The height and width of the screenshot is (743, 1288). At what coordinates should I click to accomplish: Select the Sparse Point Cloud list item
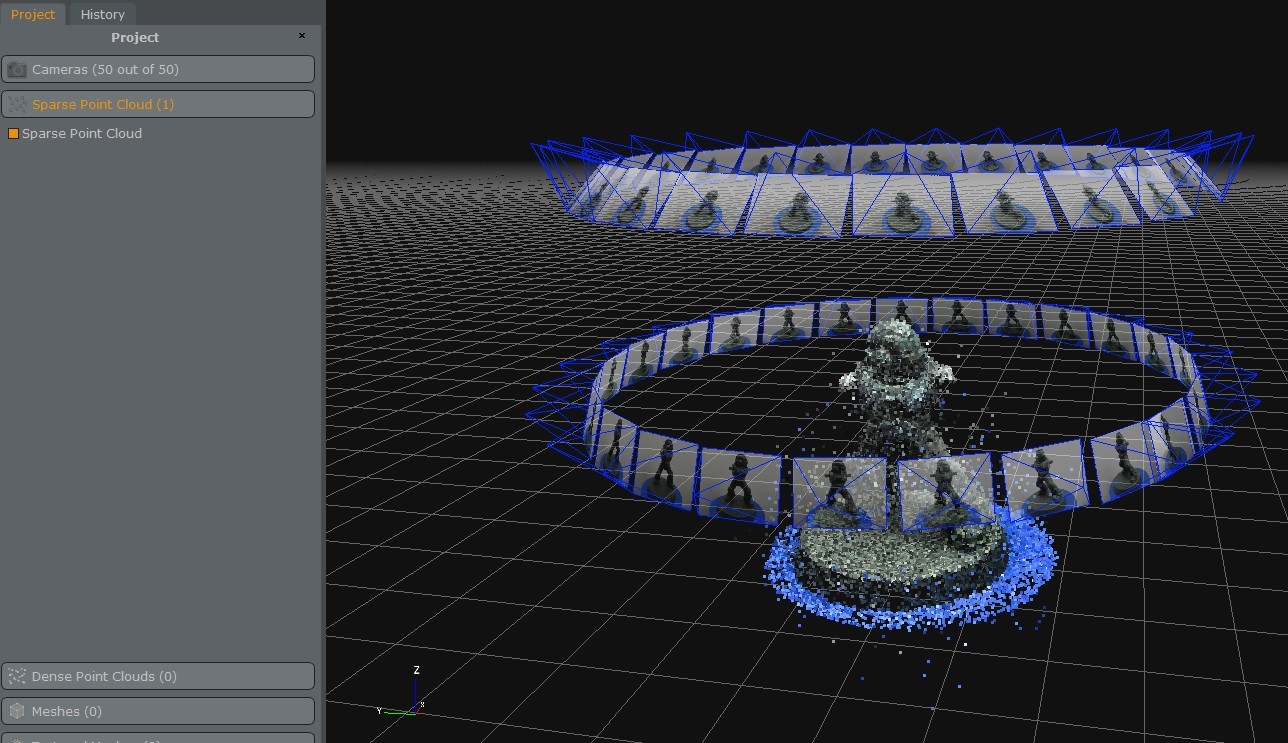click(82, 133)
